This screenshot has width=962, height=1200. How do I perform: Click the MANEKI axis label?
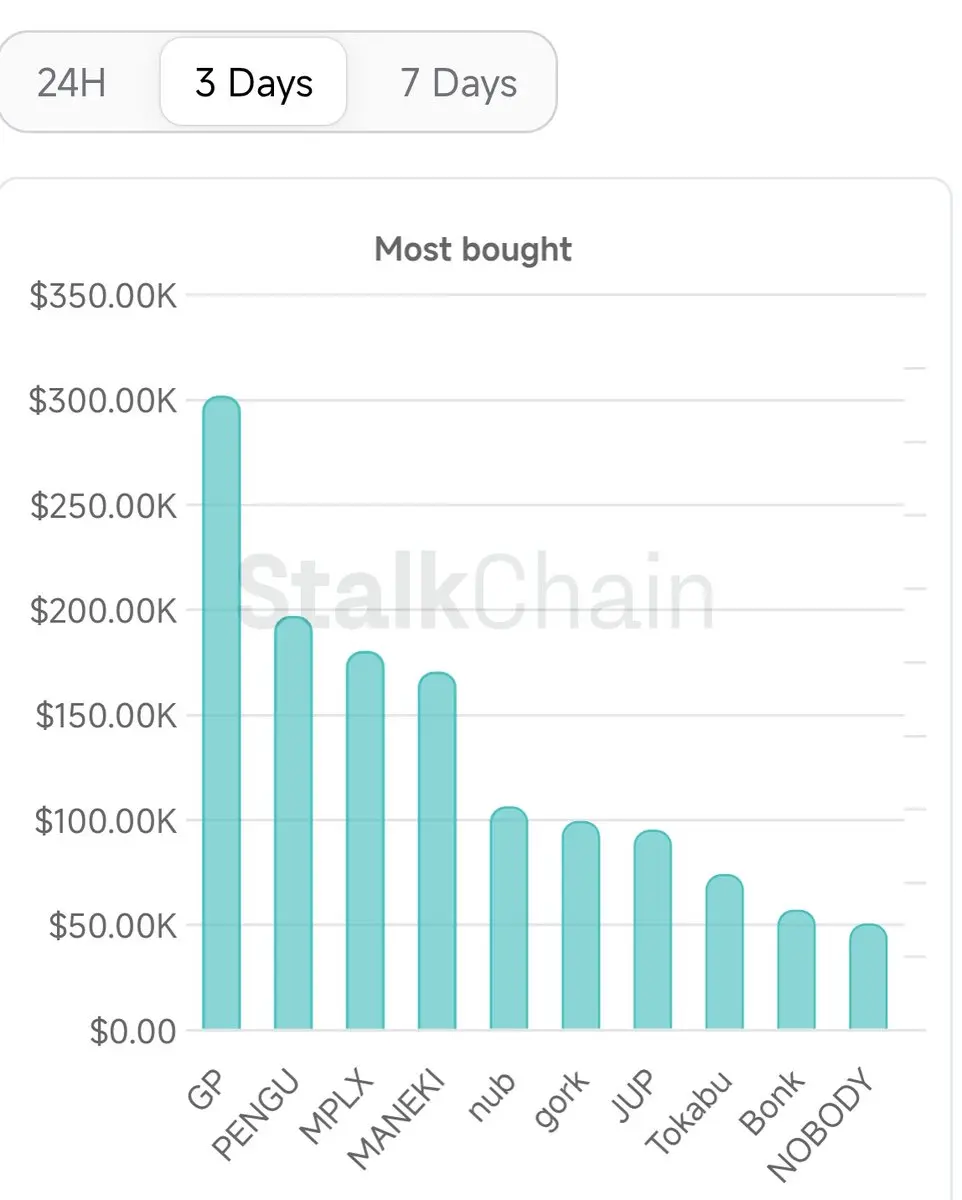click(397, 1121)
